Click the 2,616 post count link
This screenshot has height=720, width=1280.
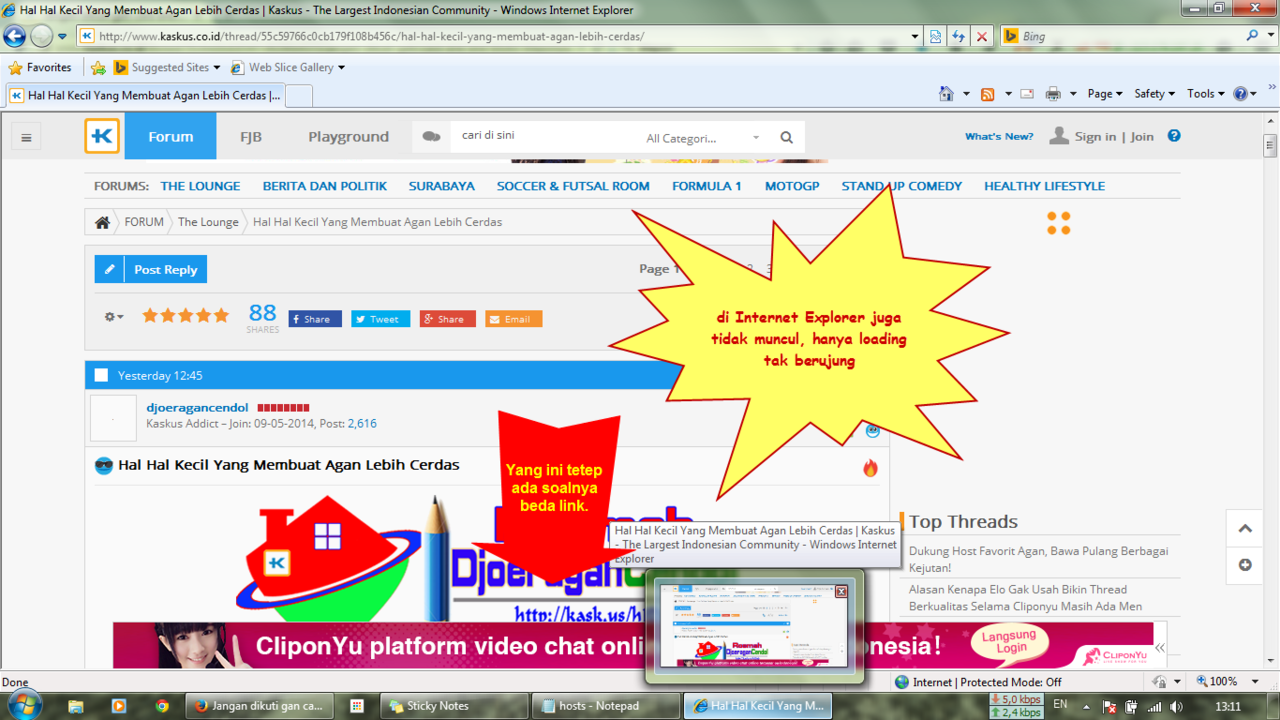coord(362,424)
